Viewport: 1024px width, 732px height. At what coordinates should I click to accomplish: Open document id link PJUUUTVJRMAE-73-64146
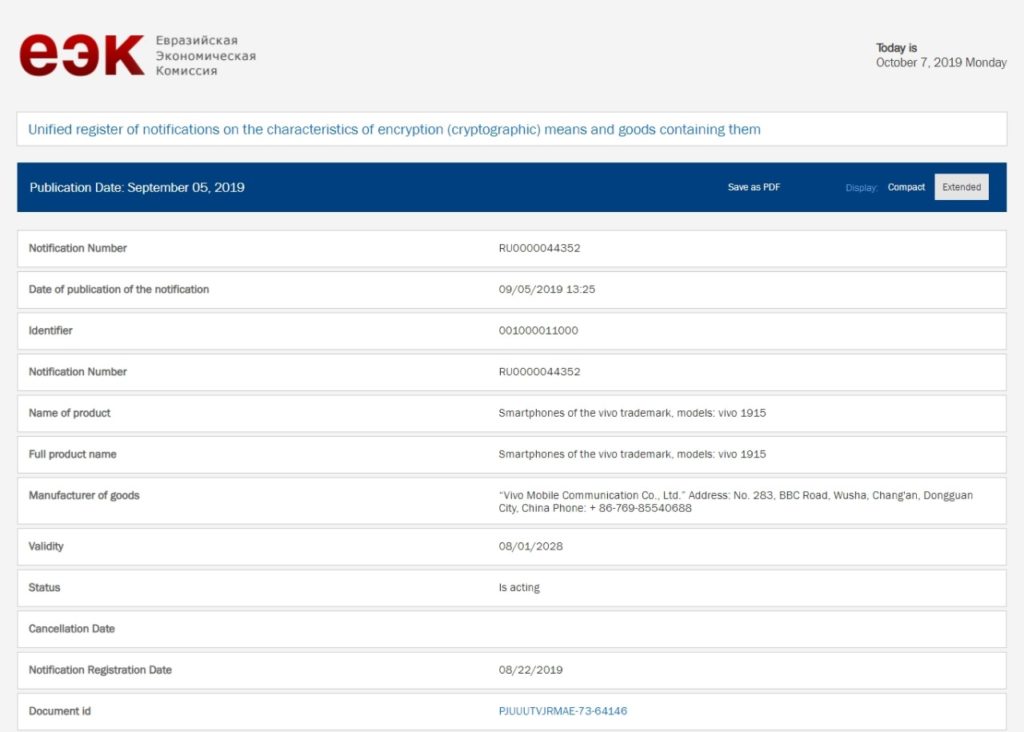pyautogui.click(x=563, y=711)
